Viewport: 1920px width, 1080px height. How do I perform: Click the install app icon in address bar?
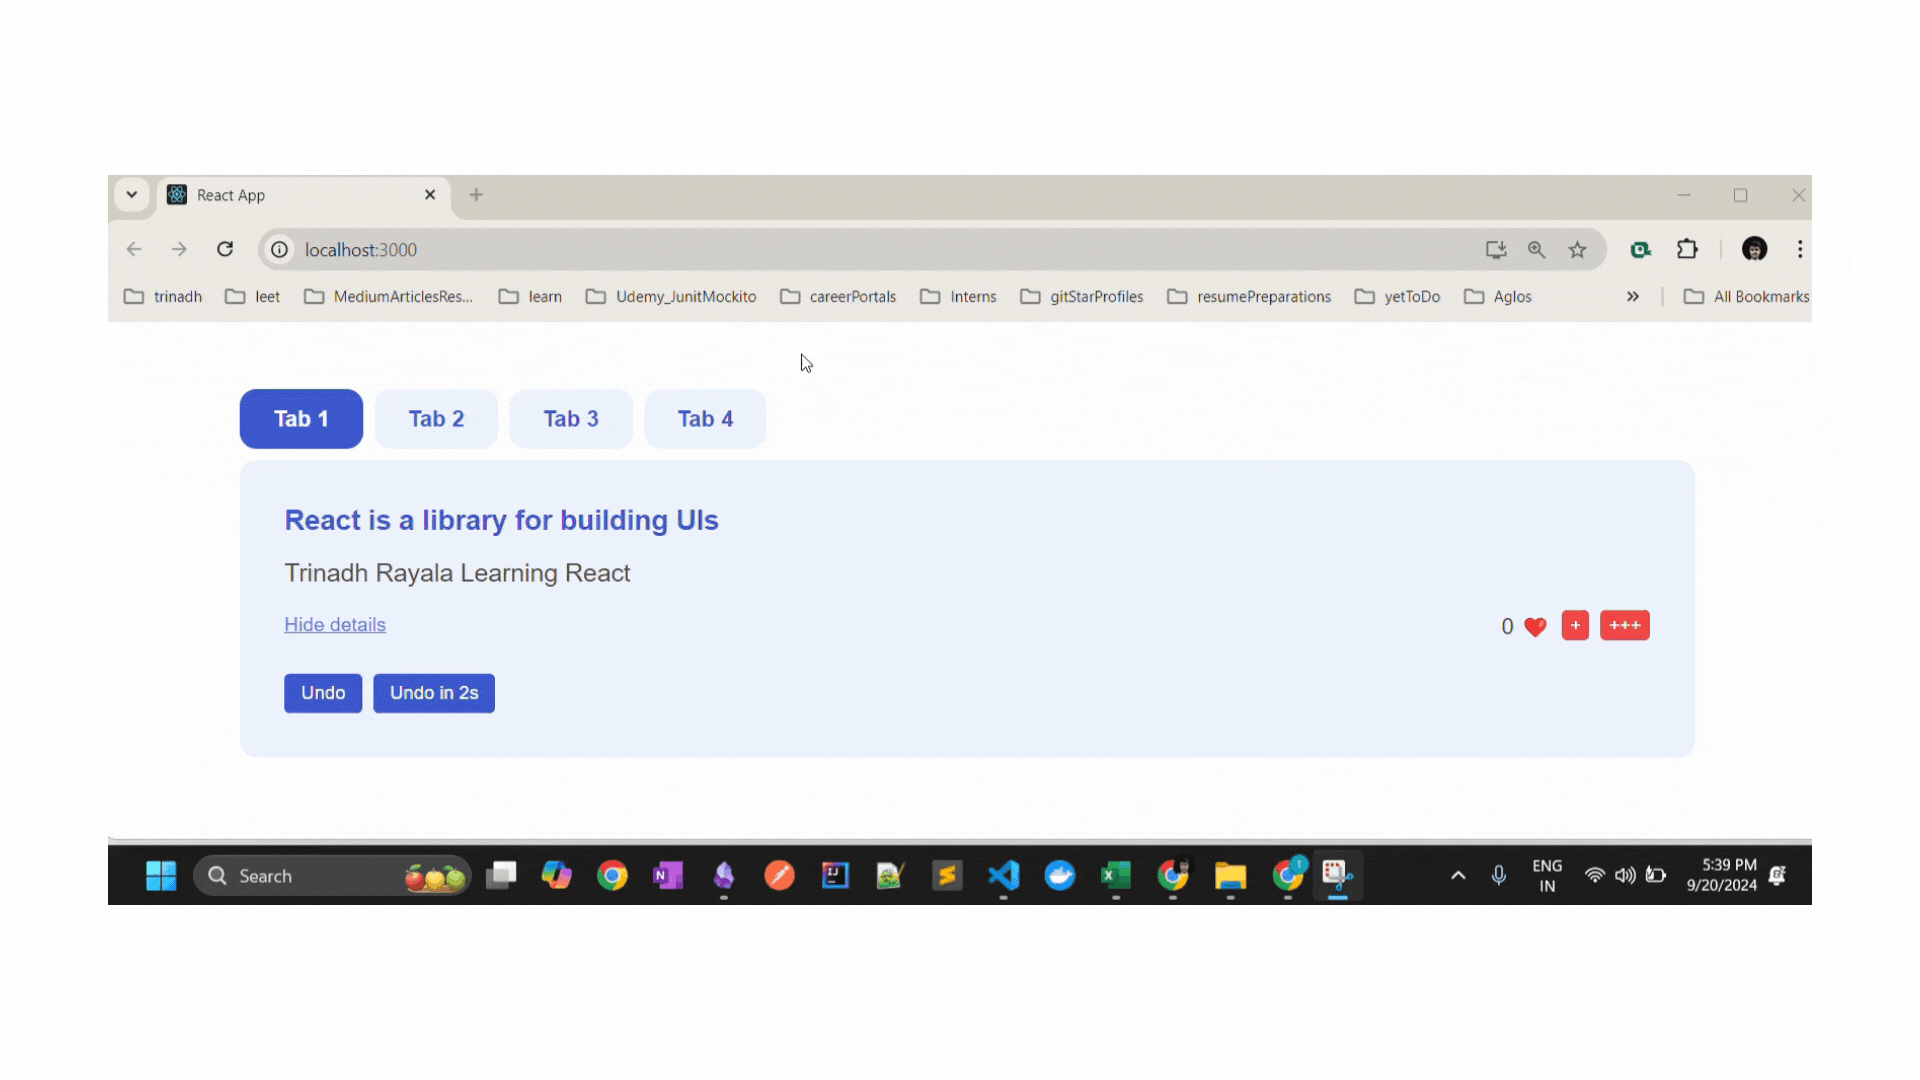pyautogui.click(x=1495, y=250)
